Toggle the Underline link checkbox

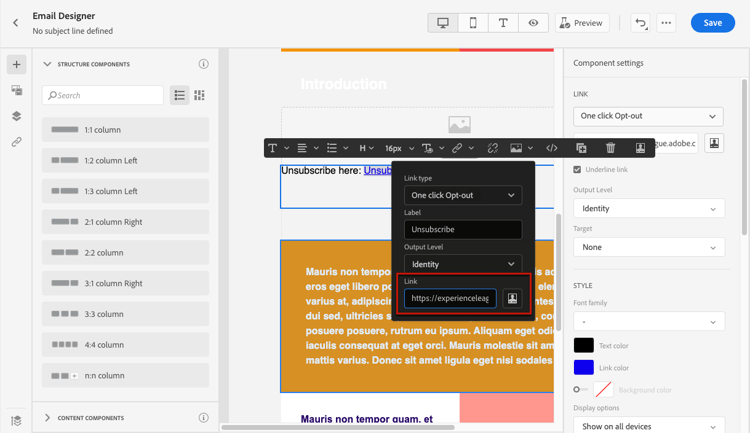click(x=577, y=170)
